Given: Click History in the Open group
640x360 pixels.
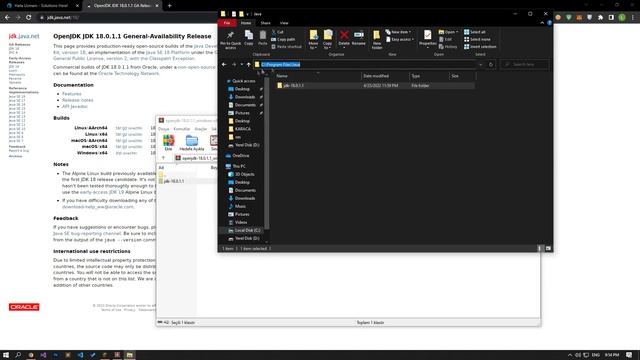Looking at the screenshot, I should 448,47.
